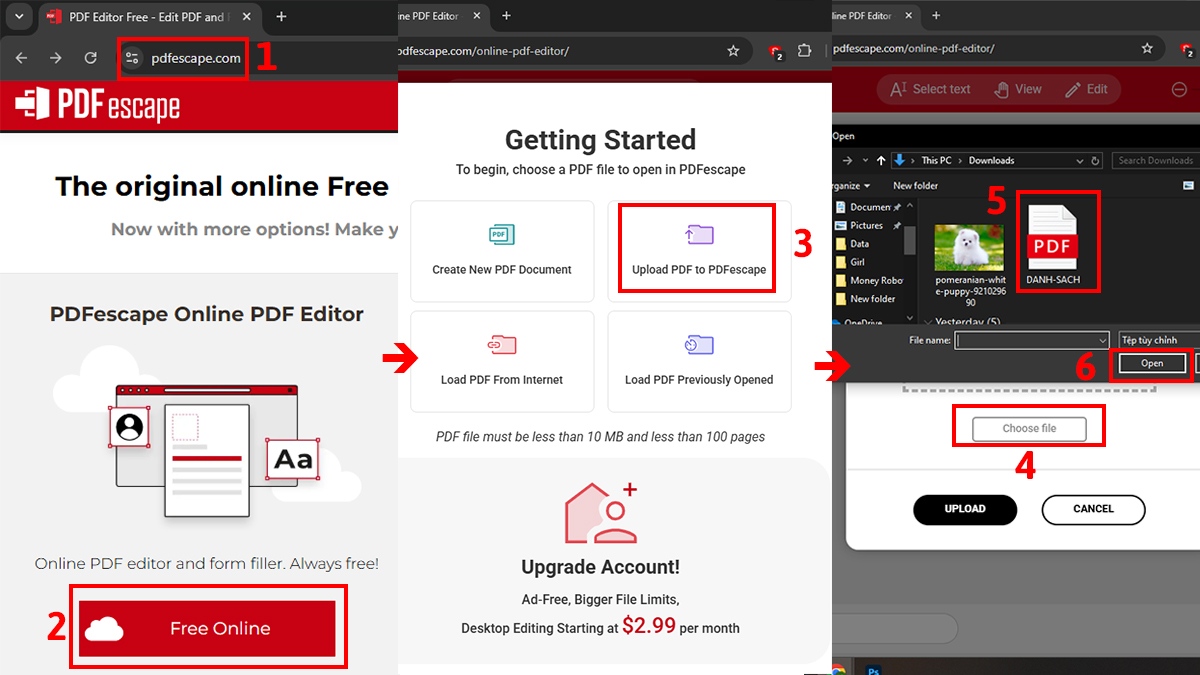Expand the Organize dropdown in the file dialog

pyautogui.click(x=852, y=186)
